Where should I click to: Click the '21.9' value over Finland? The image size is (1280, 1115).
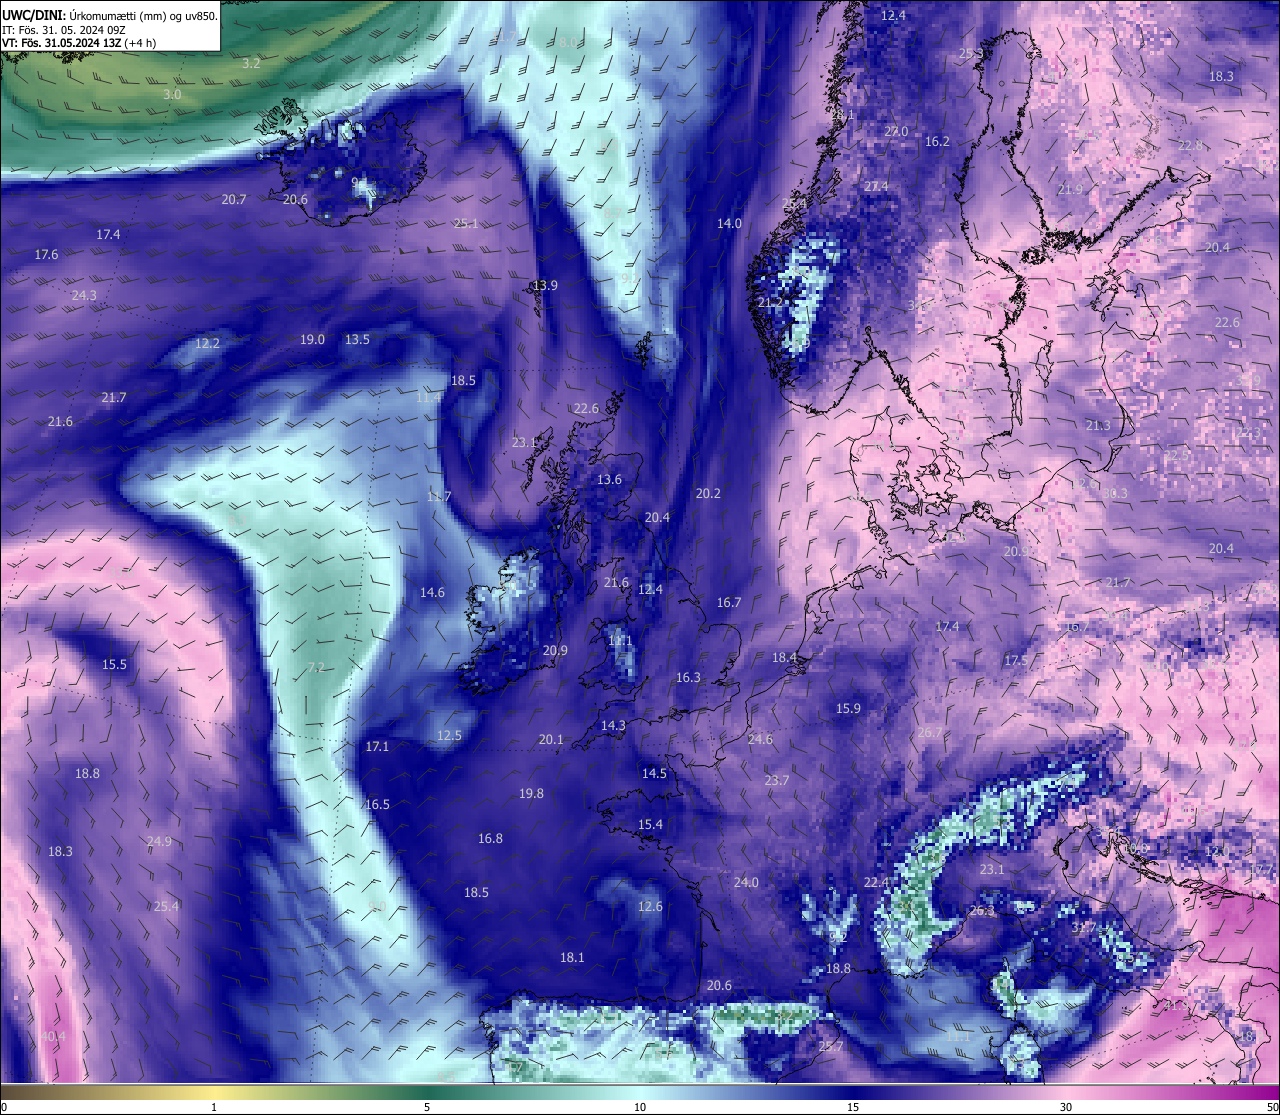click(1070, 190)
